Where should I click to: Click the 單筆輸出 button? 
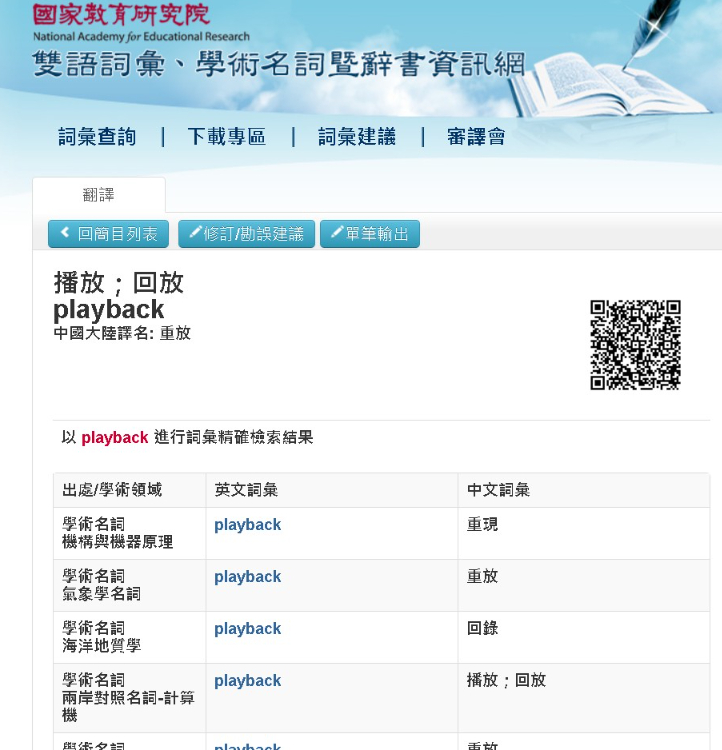(370, 234)
